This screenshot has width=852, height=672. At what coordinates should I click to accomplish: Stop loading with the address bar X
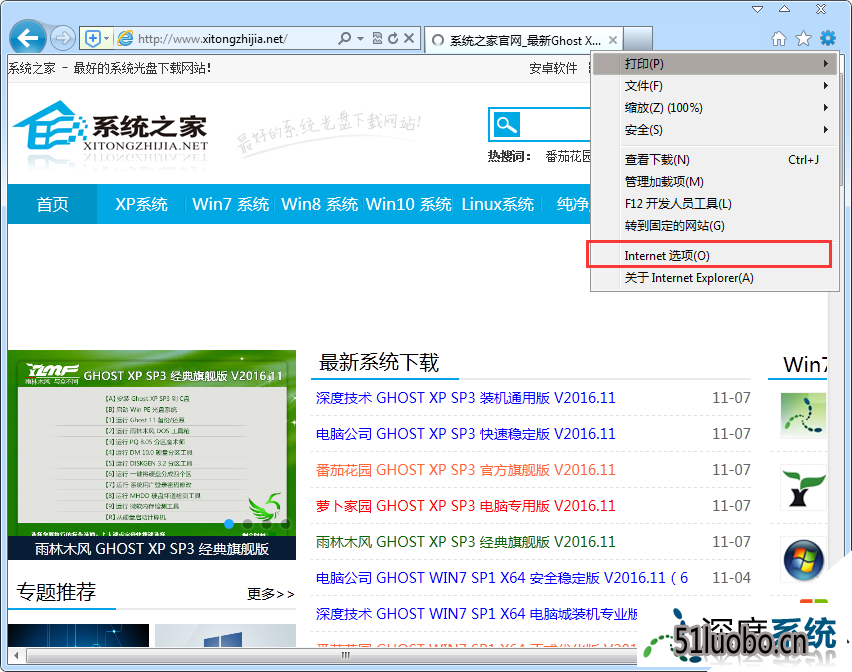(409, 38)
